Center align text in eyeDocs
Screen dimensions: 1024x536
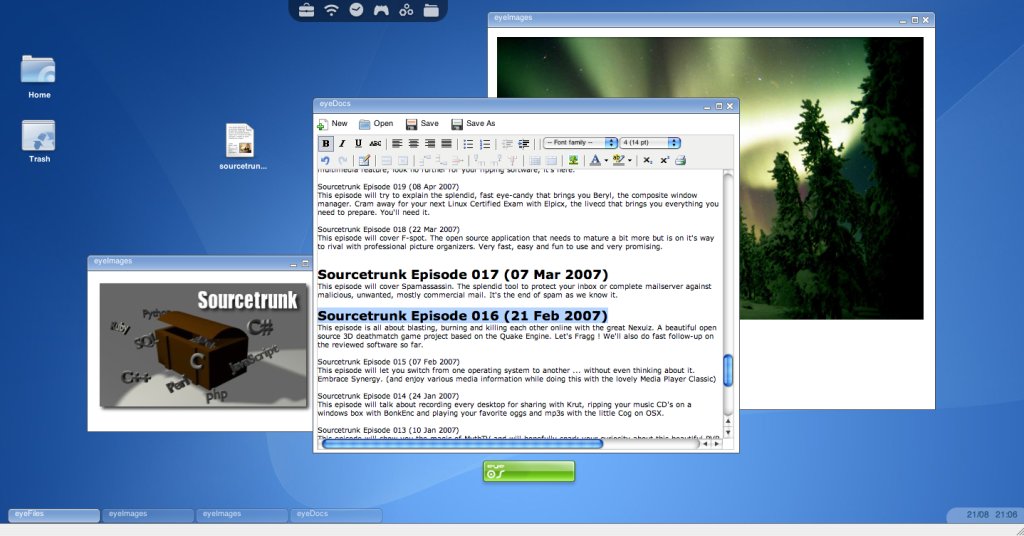pyautogui.click(x=413, y=143)
